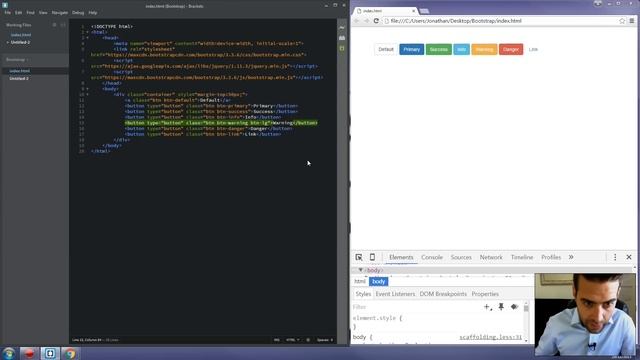Click new style rule plus icon
Image resolution: width=640 pixels, height=360 pixels.
click(x=488, y=307)
